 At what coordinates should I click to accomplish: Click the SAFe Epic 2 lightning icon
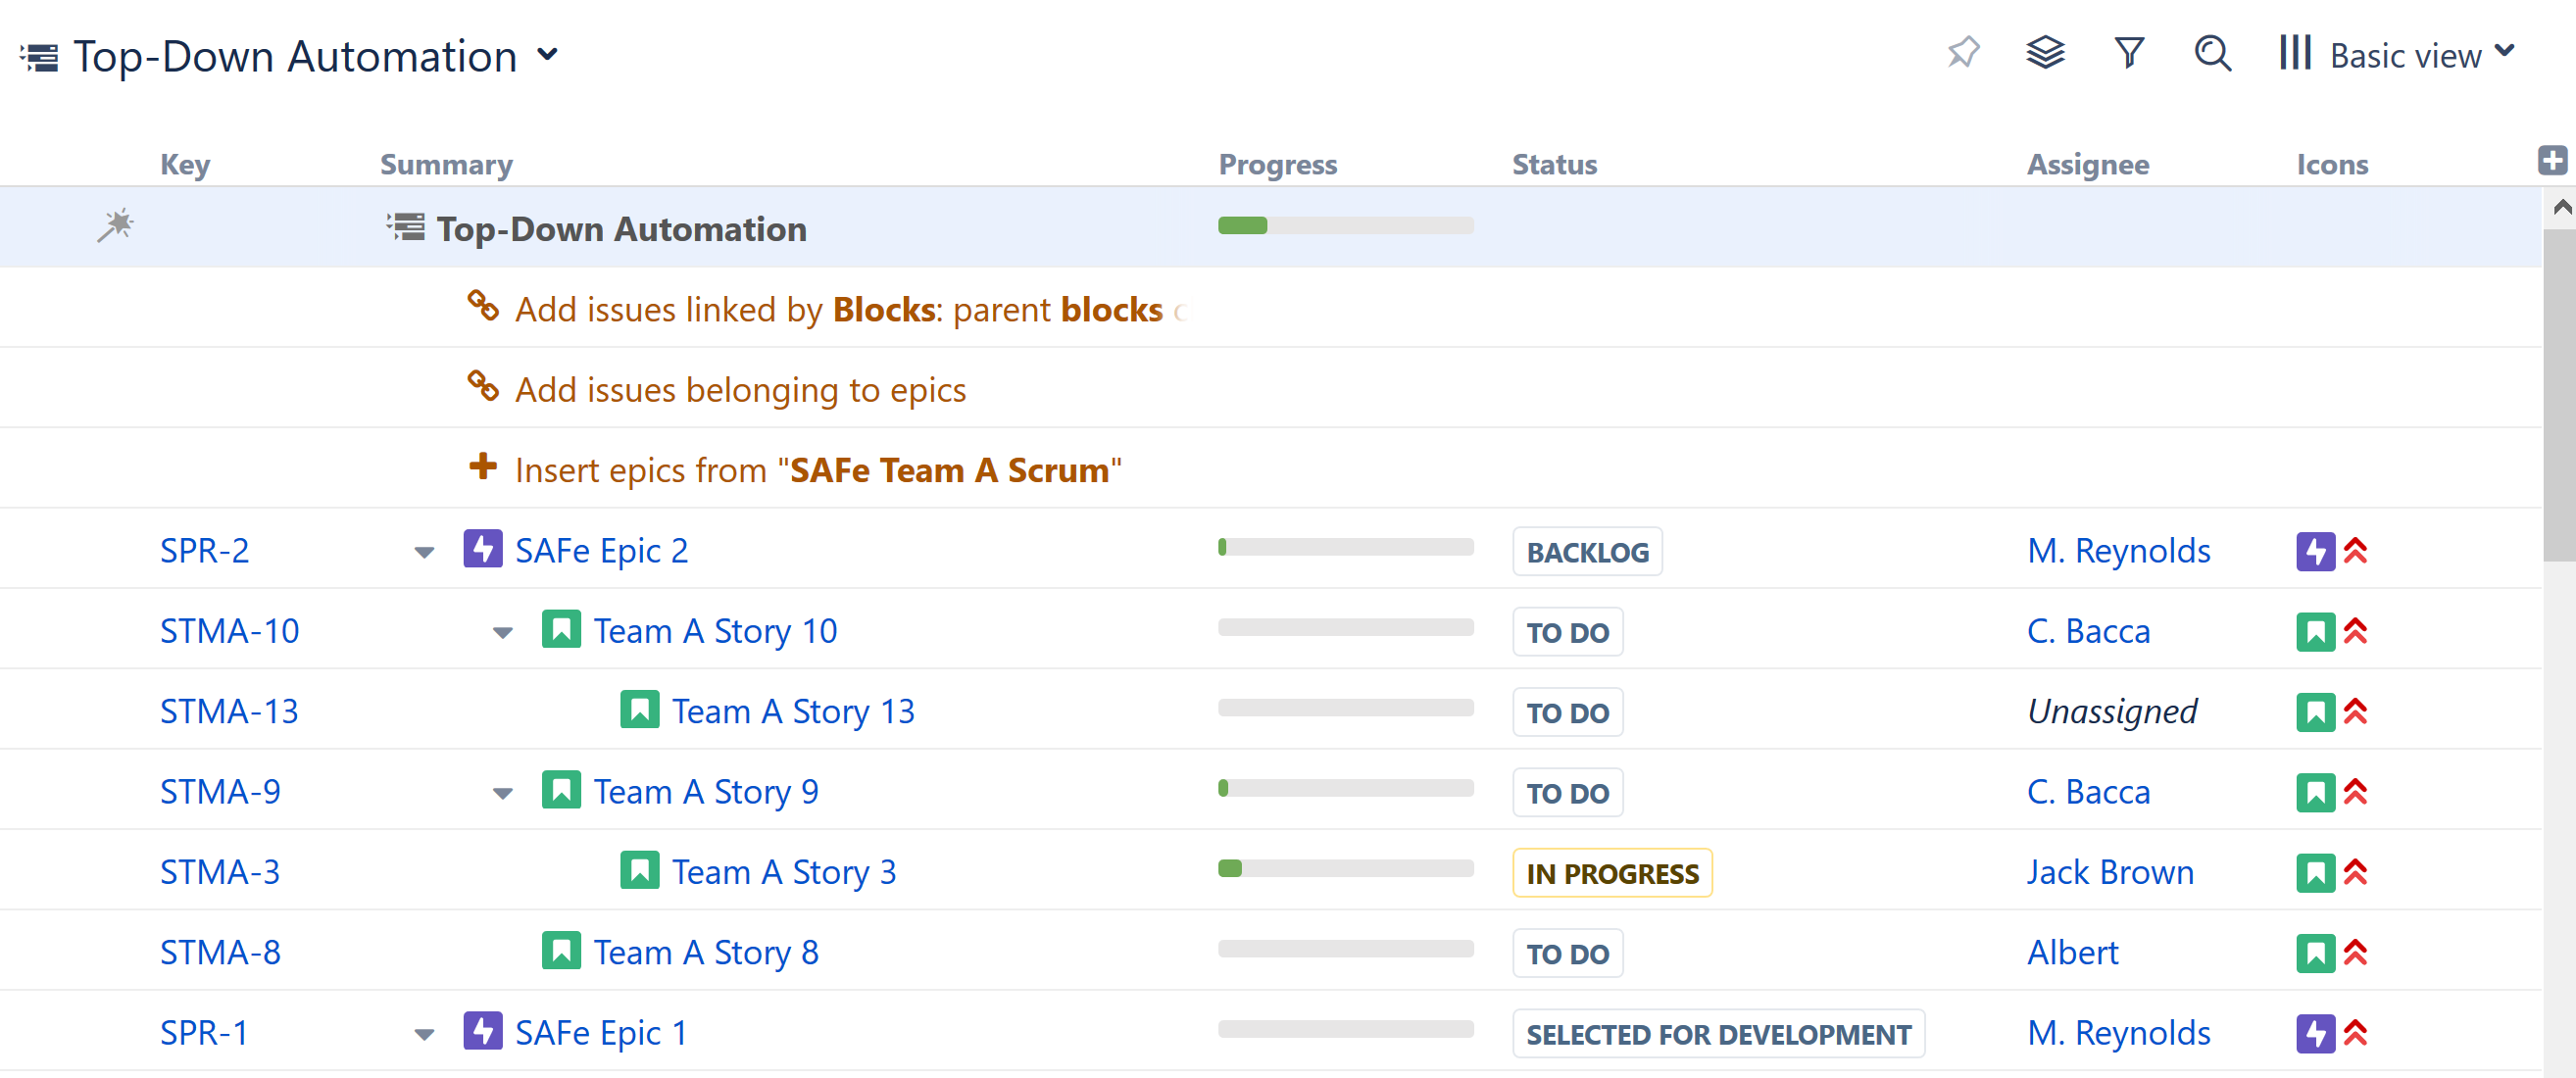(x=483, y=549)
